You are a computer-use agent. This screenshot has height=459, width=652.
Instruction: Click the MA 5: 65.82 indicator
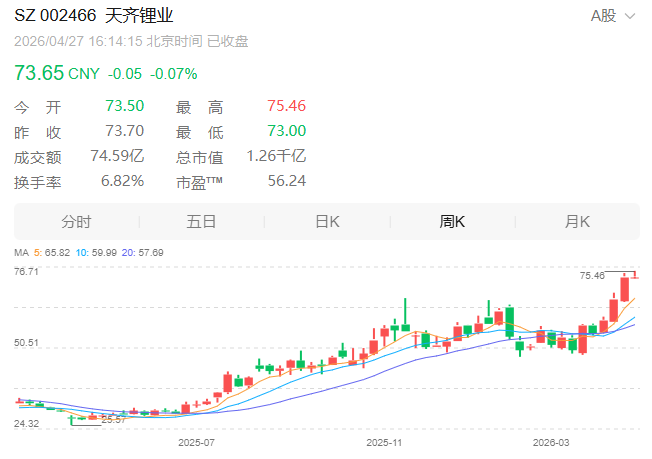pos(52,253)
